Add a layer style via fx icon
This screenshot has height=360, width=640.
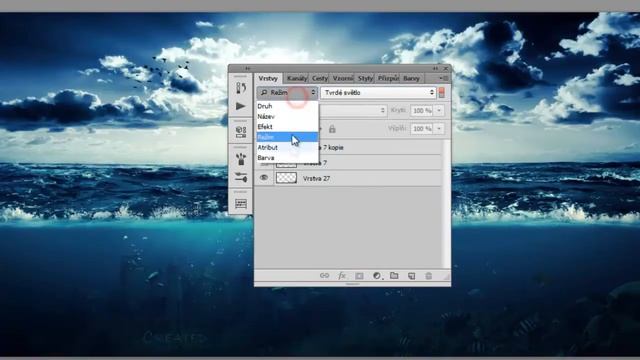342,276
